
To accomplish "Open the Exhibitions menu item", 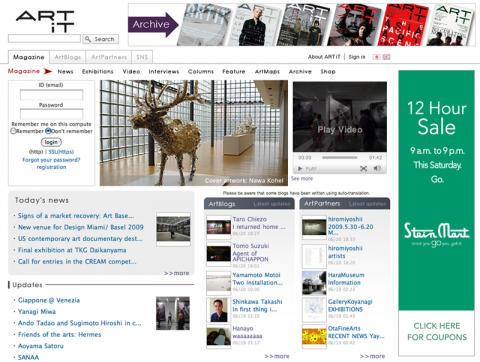I will 98,71.
